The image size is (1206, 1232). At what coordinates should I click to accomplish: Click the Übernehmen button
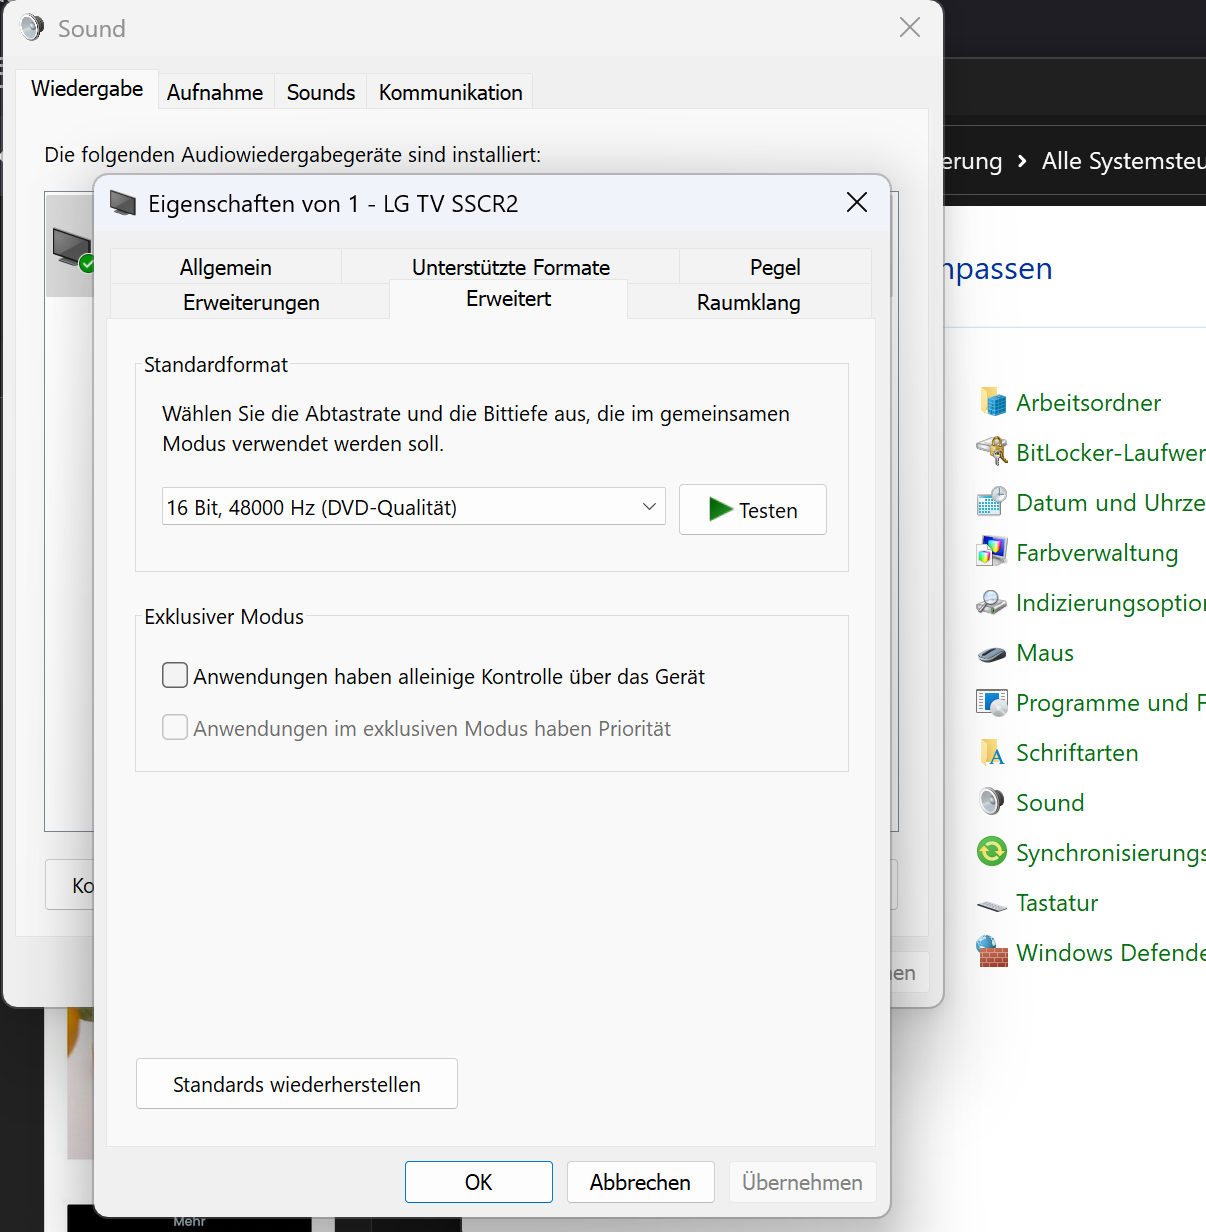coord(802,1182)
